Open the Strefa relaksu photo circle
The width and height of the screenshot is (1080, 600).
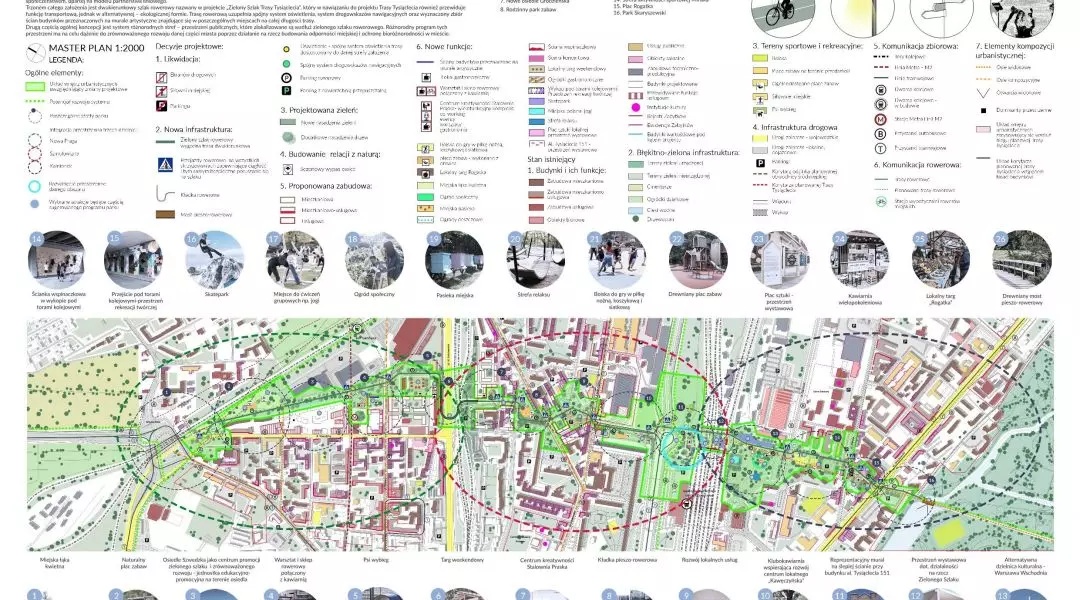coord(536,260)
